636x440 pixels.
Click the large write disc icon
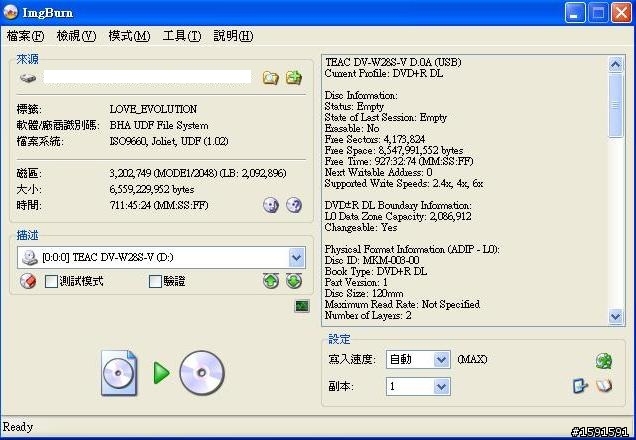[202, 373]
